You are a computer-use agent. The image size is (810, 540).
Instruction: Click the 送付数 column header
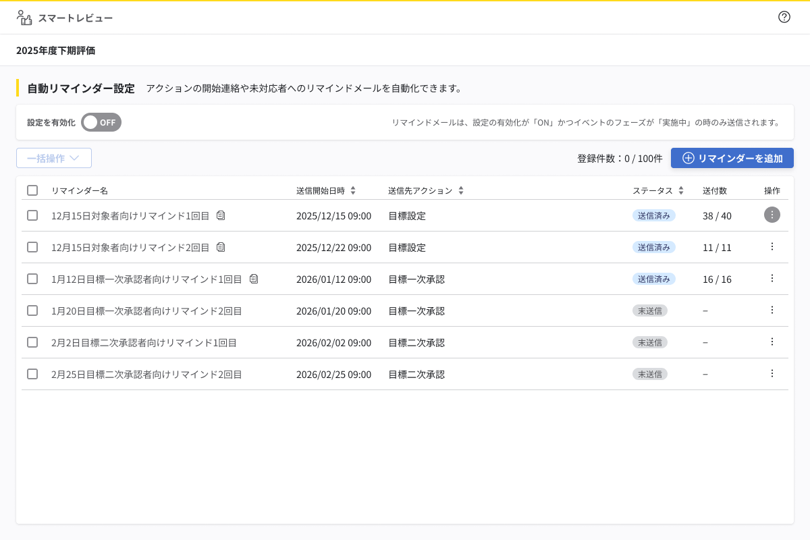point(714,191)
